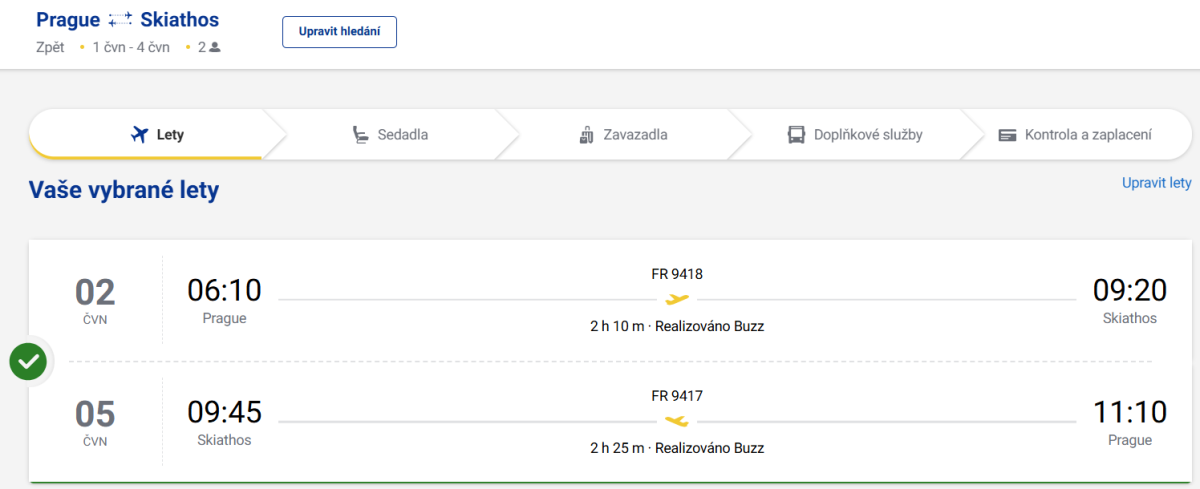The height and width of the screenshot is (489, 1200).
Task: Click the card icon for Kontrola a zaplacení
Action: [1007, 135]
